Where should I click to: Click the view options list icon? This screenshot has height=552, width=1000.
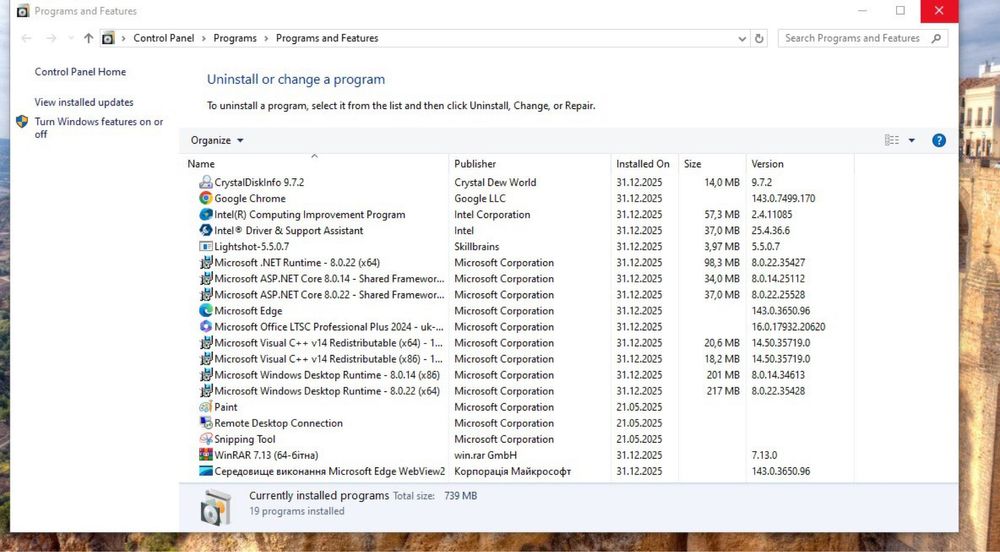click(x=892, y=140)
